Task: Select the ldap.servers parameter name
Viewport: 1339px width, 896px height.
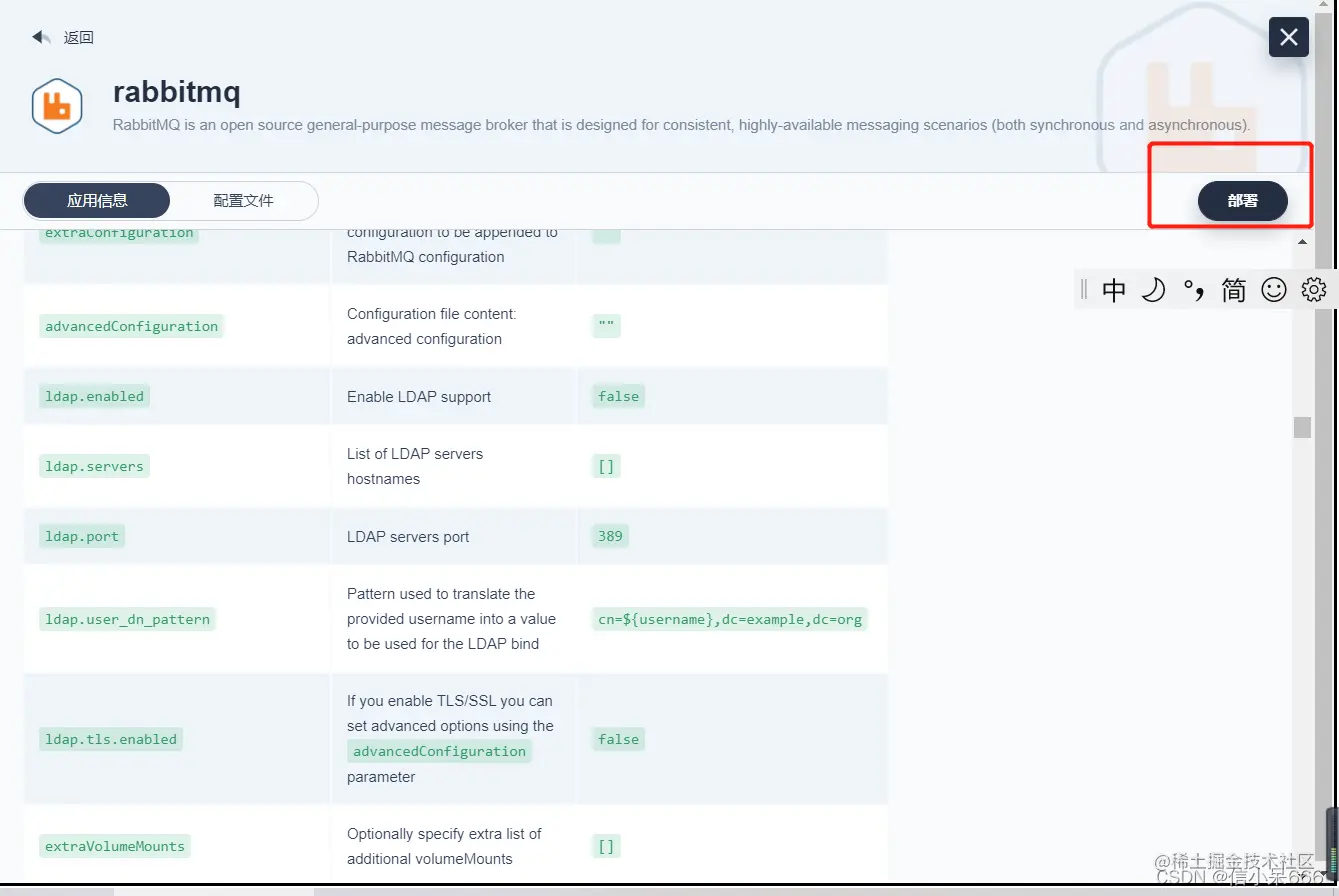Action: tap(95, 466)
